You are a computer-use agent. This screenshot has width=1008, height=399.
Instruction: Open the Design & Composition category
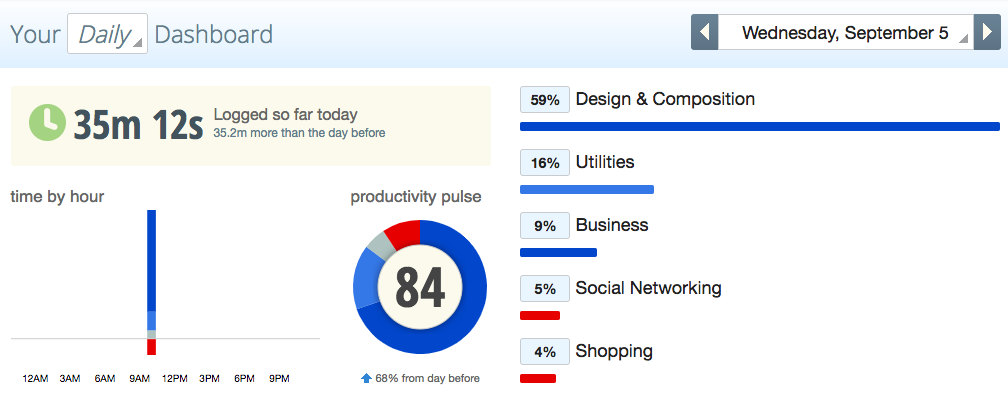[x=665, y=99]
